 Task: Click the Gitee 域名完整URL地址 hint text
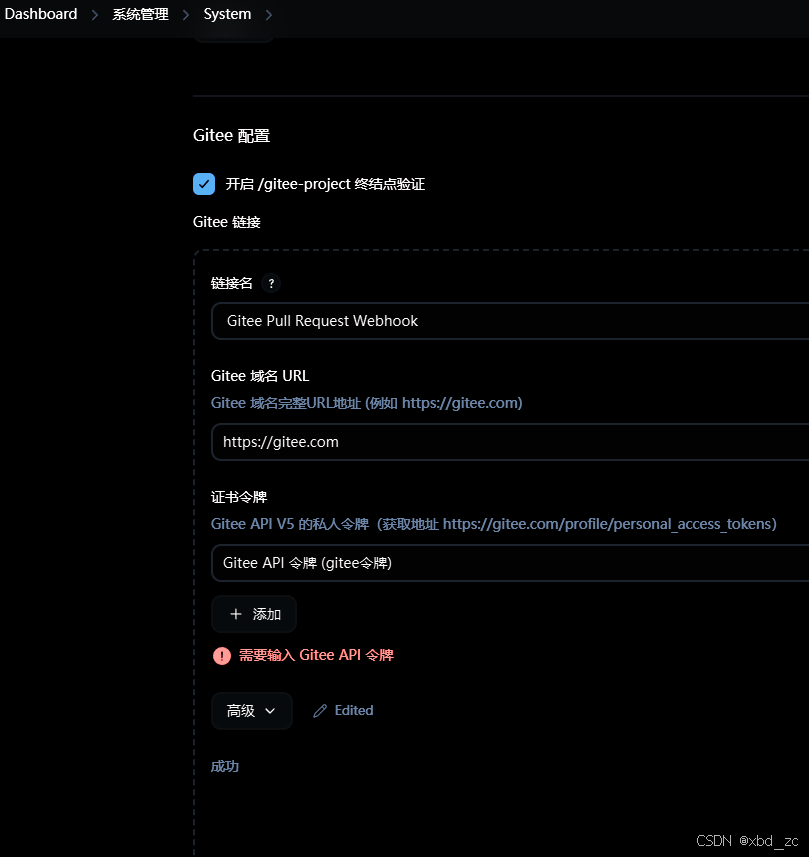coord(366,403)
